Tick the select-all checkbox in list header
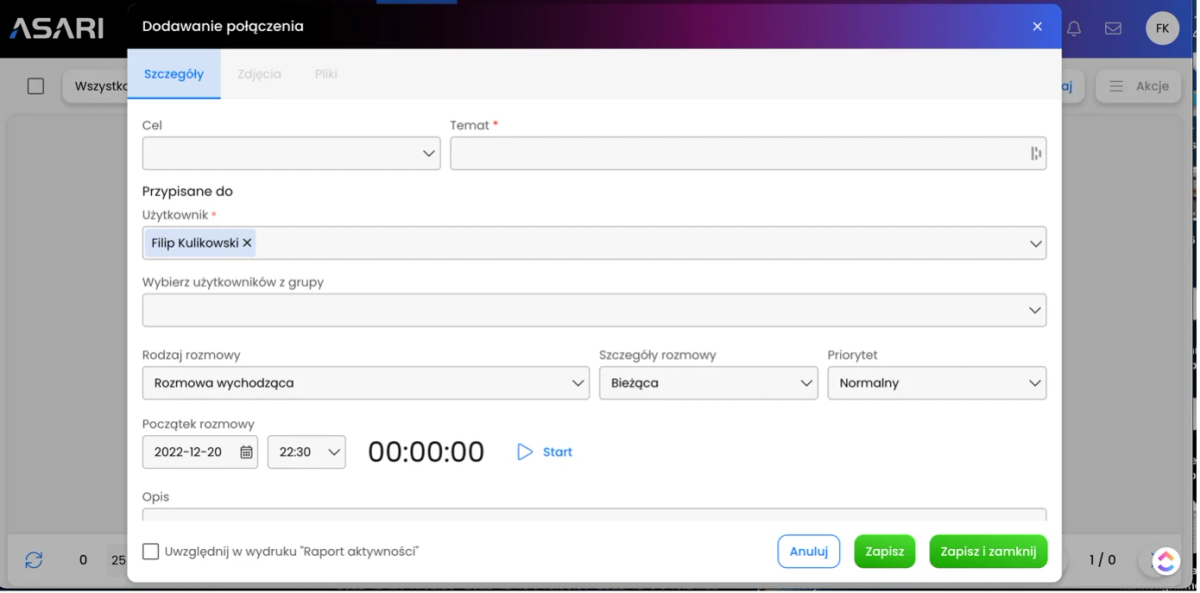 click(x=36, y=86)
